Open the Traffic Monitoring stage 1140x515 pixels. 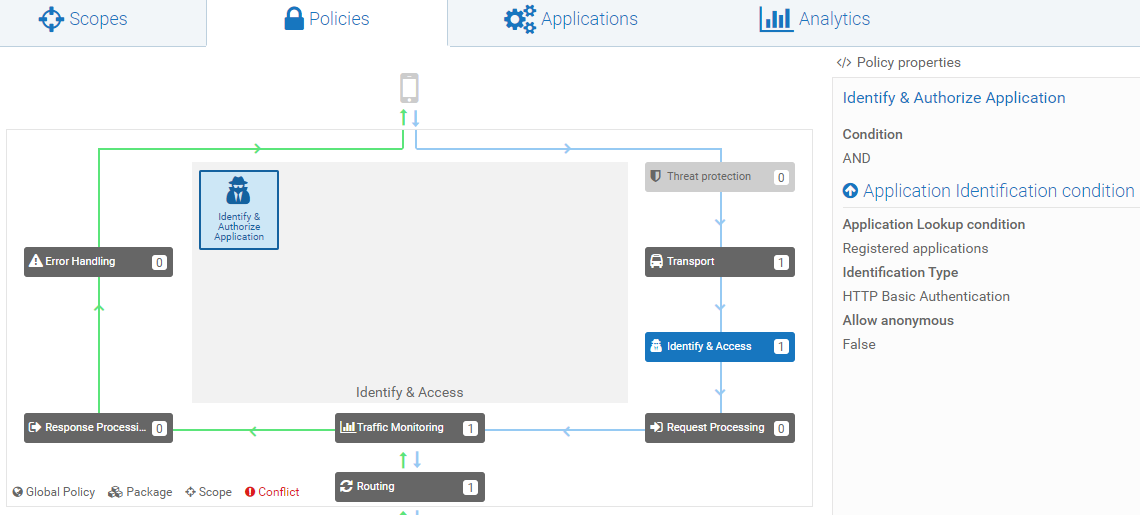click(410, 428)
